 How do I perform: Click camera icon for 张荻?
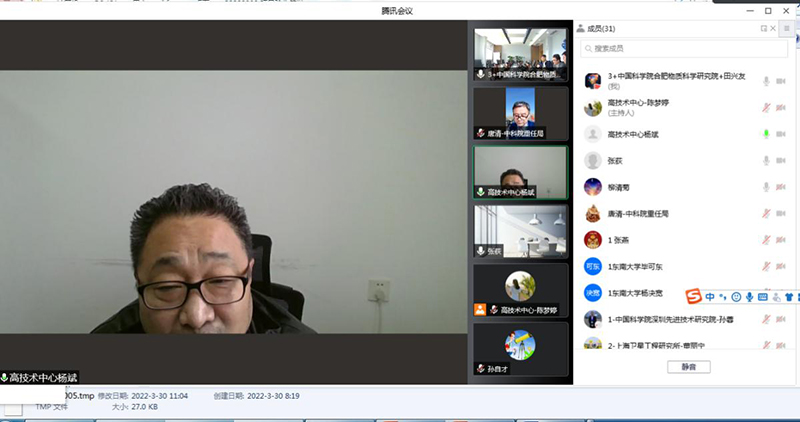782,160
